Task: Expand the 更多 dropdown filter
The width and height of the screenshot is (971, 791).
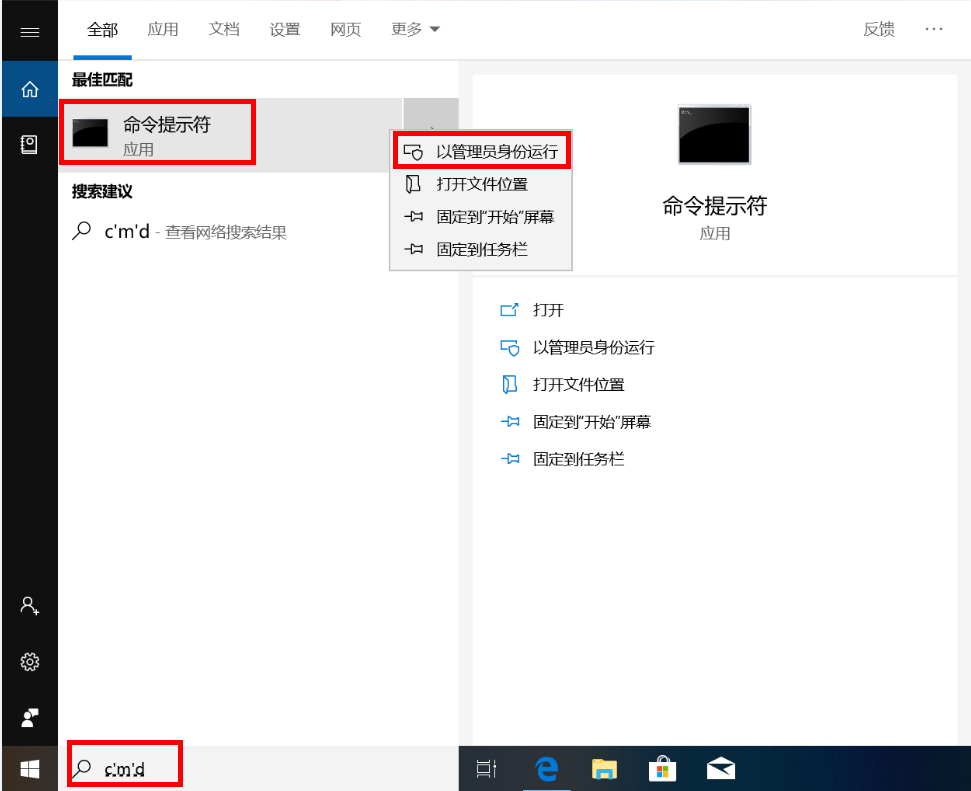Action: pos(415,30)
